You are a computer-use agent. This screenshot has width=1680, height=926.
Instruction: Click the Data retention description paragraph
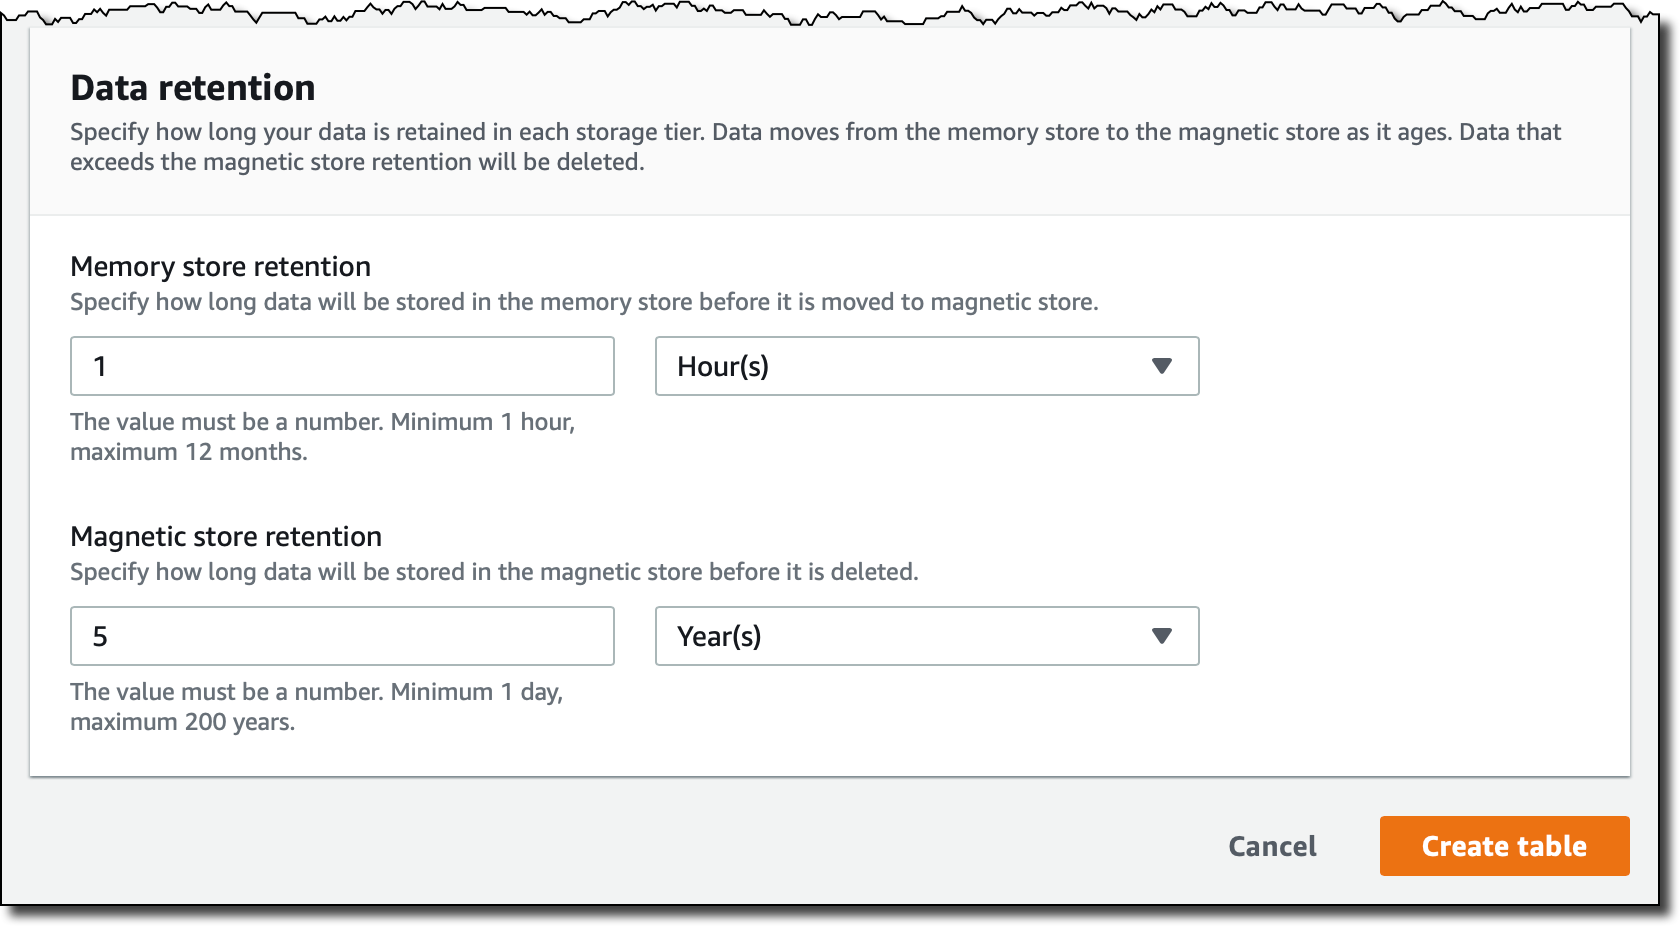[x=815, y=147]
